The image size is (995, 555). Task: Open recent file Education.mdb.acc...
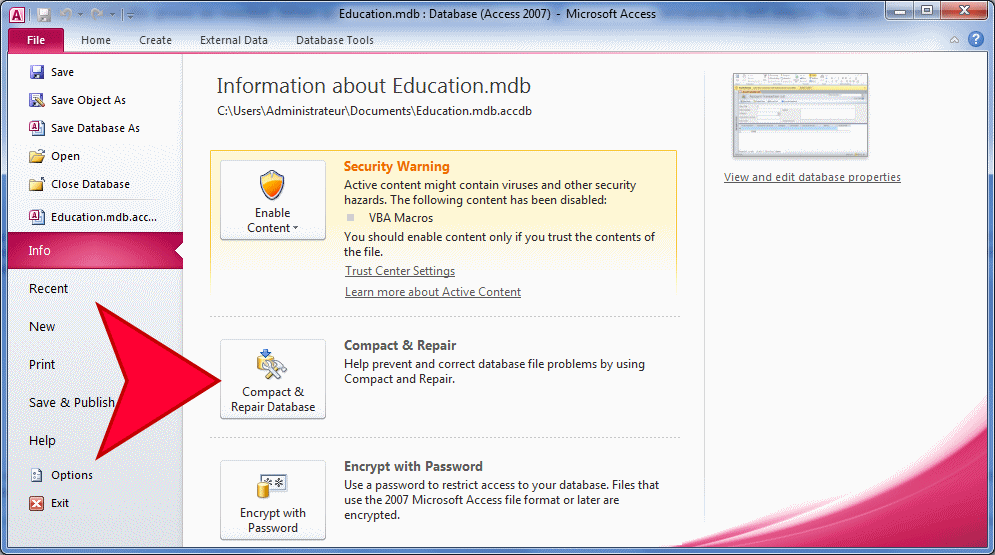tap(93, 217)
